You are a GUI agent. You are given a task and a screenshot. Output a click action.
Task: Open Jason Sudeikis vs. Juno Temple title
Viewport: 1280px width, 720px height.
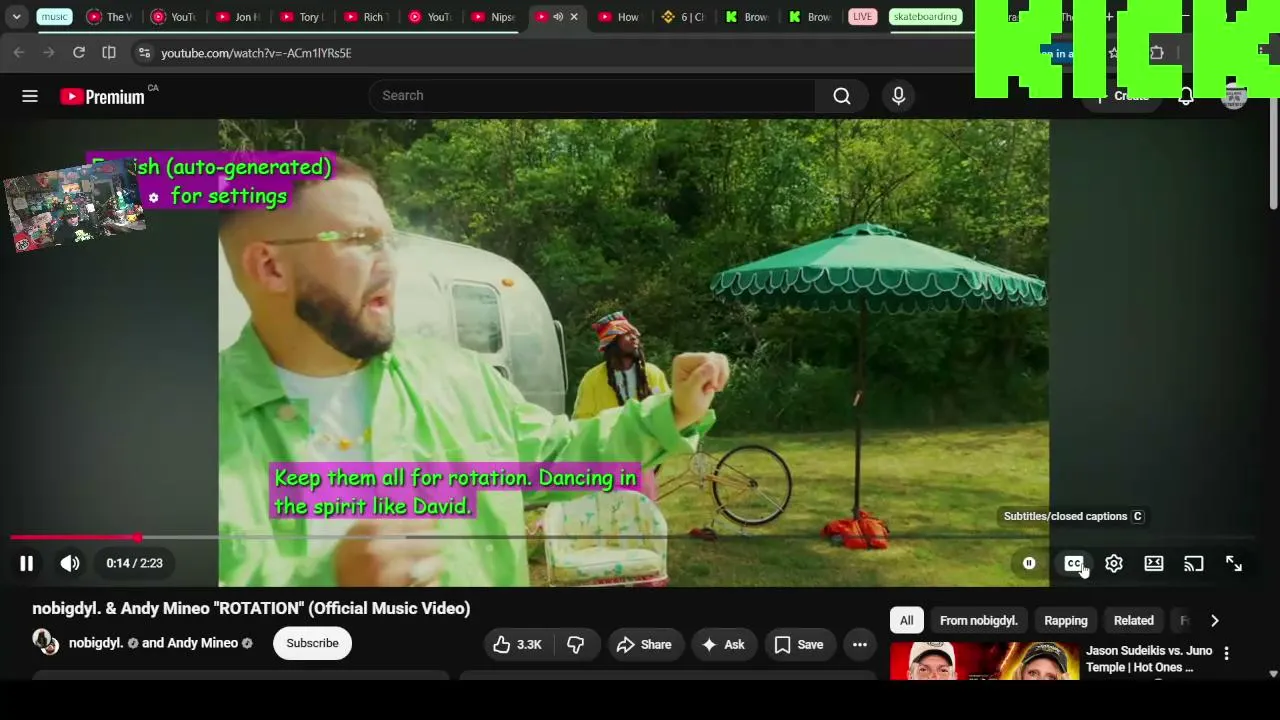[x=1149, y=659]
